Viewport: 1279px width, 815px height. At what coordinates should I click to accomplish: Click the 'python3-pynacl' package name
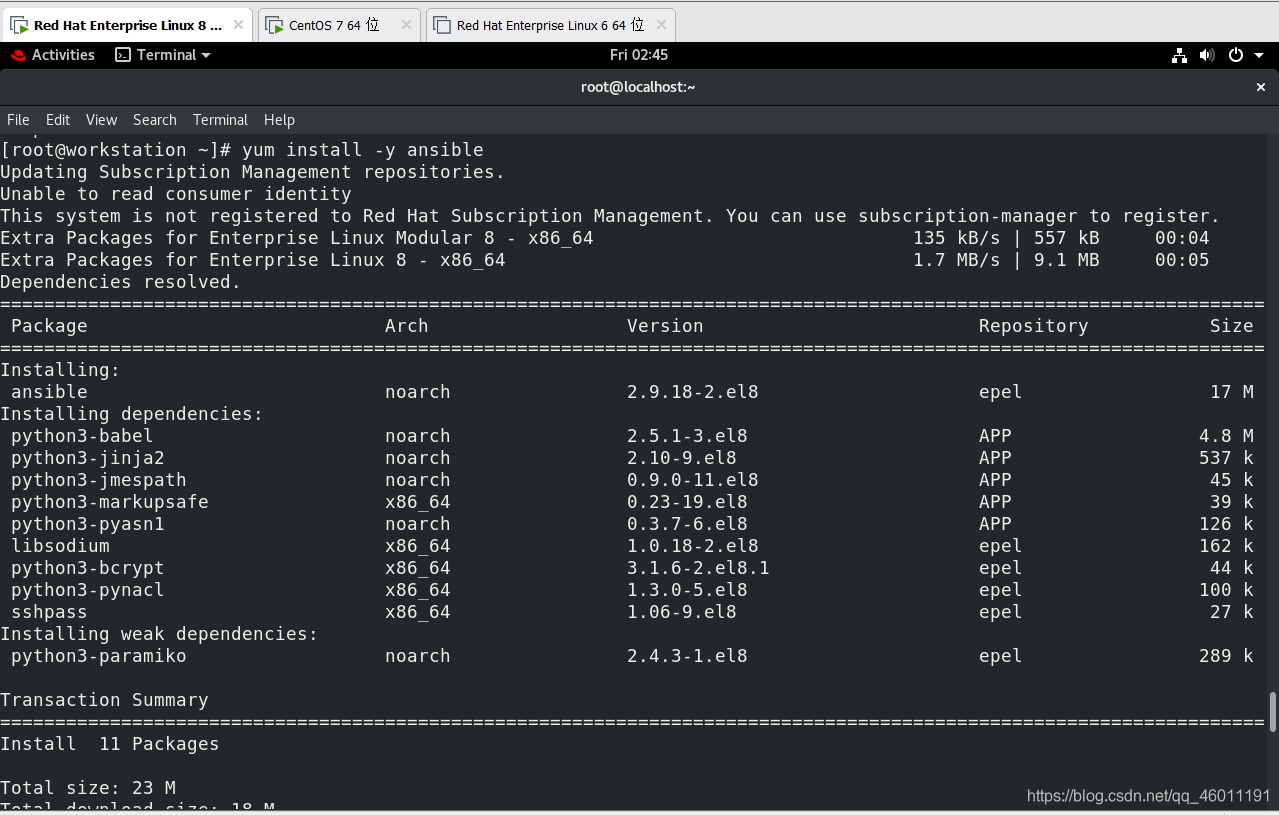click(88, 590)
